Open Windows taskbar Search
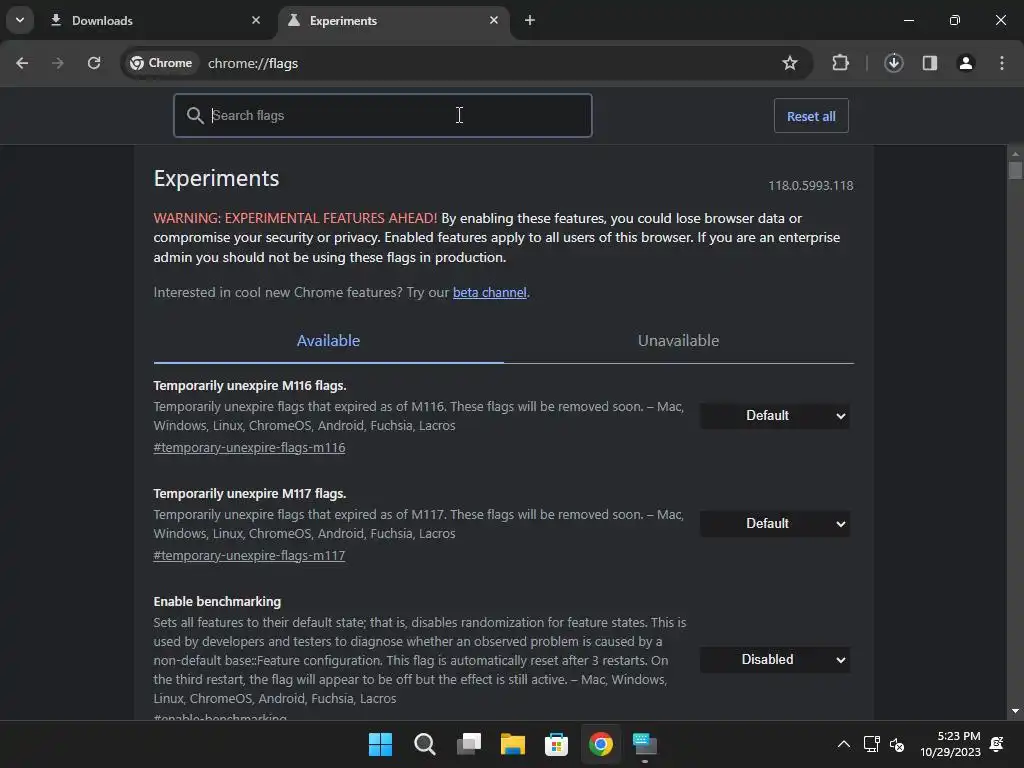The image size is (1024, 768). coord(424,744)
